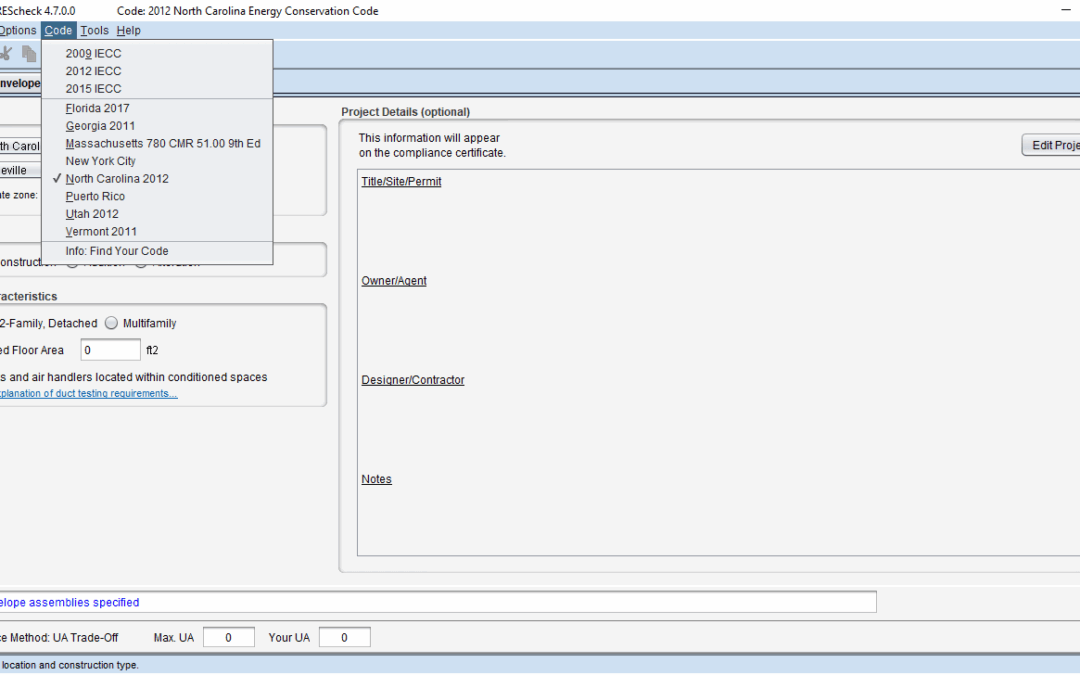Select 2015 IECC code option
The width and height of the screenshot is (1080, 675).
[x=93, y=89]
